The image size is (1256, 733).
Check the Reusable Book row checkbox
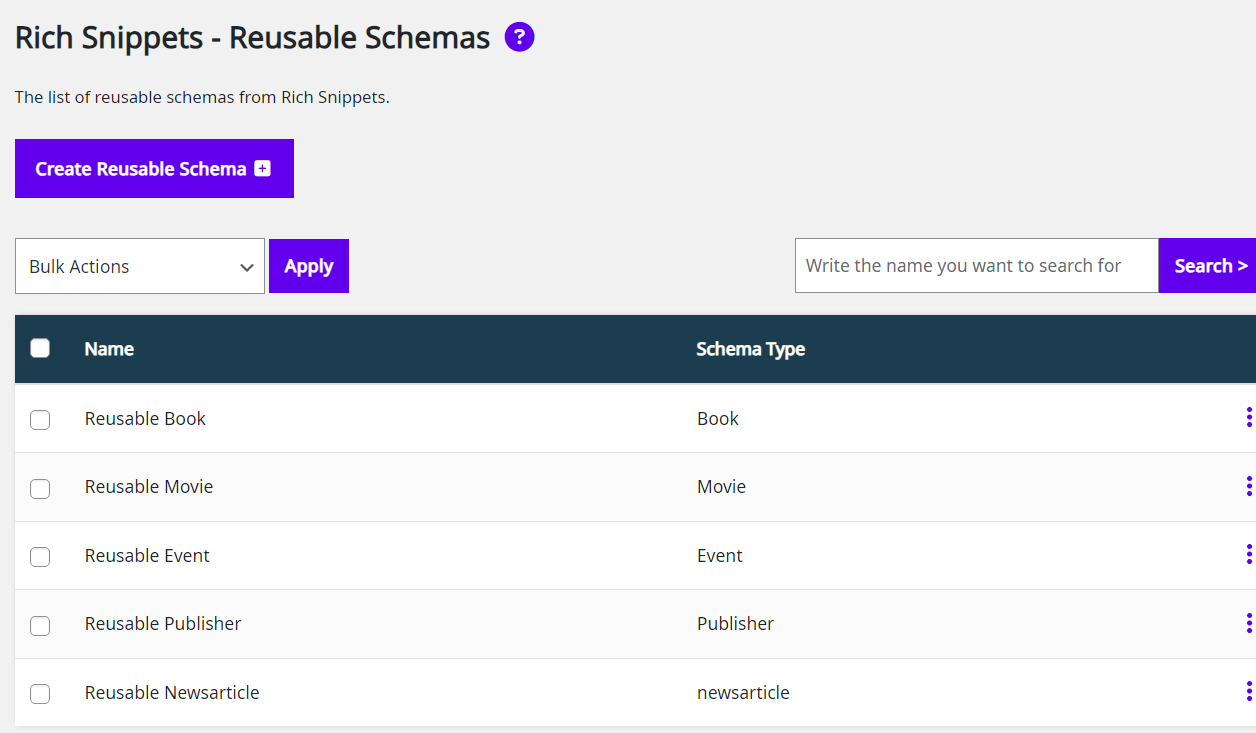[40, 420]
